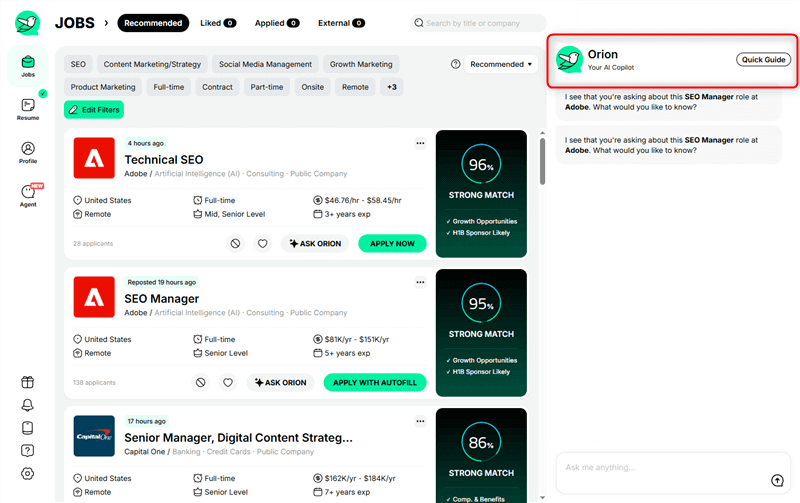
Task: Open the Agent sidebar section
Action: point(28,196)
